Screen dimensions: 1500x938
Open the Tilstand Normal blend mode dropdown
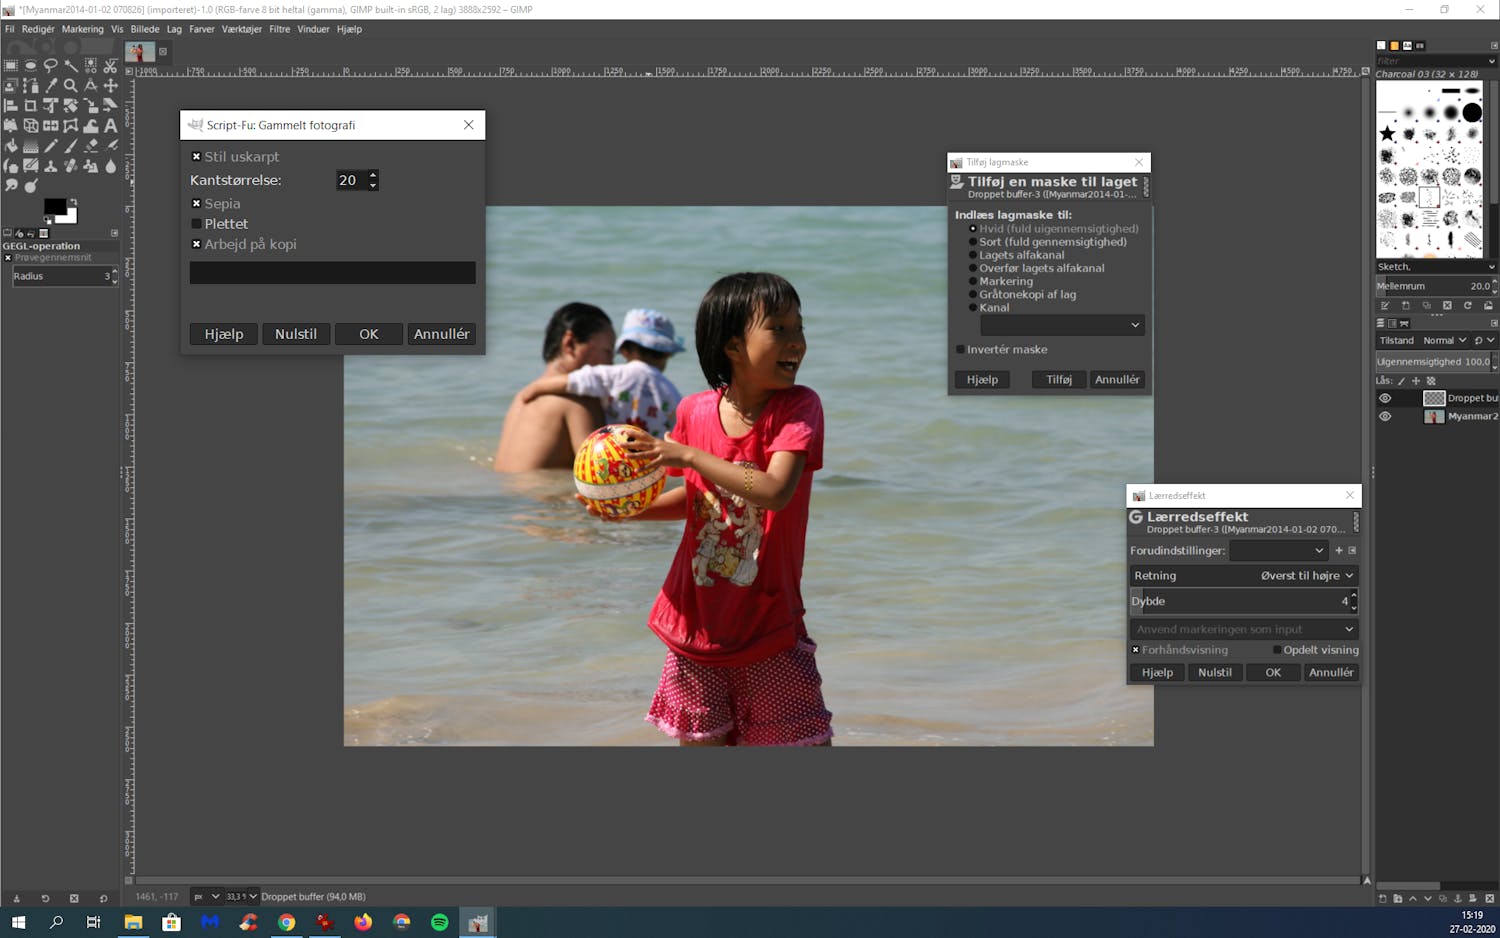(1444, 340)
